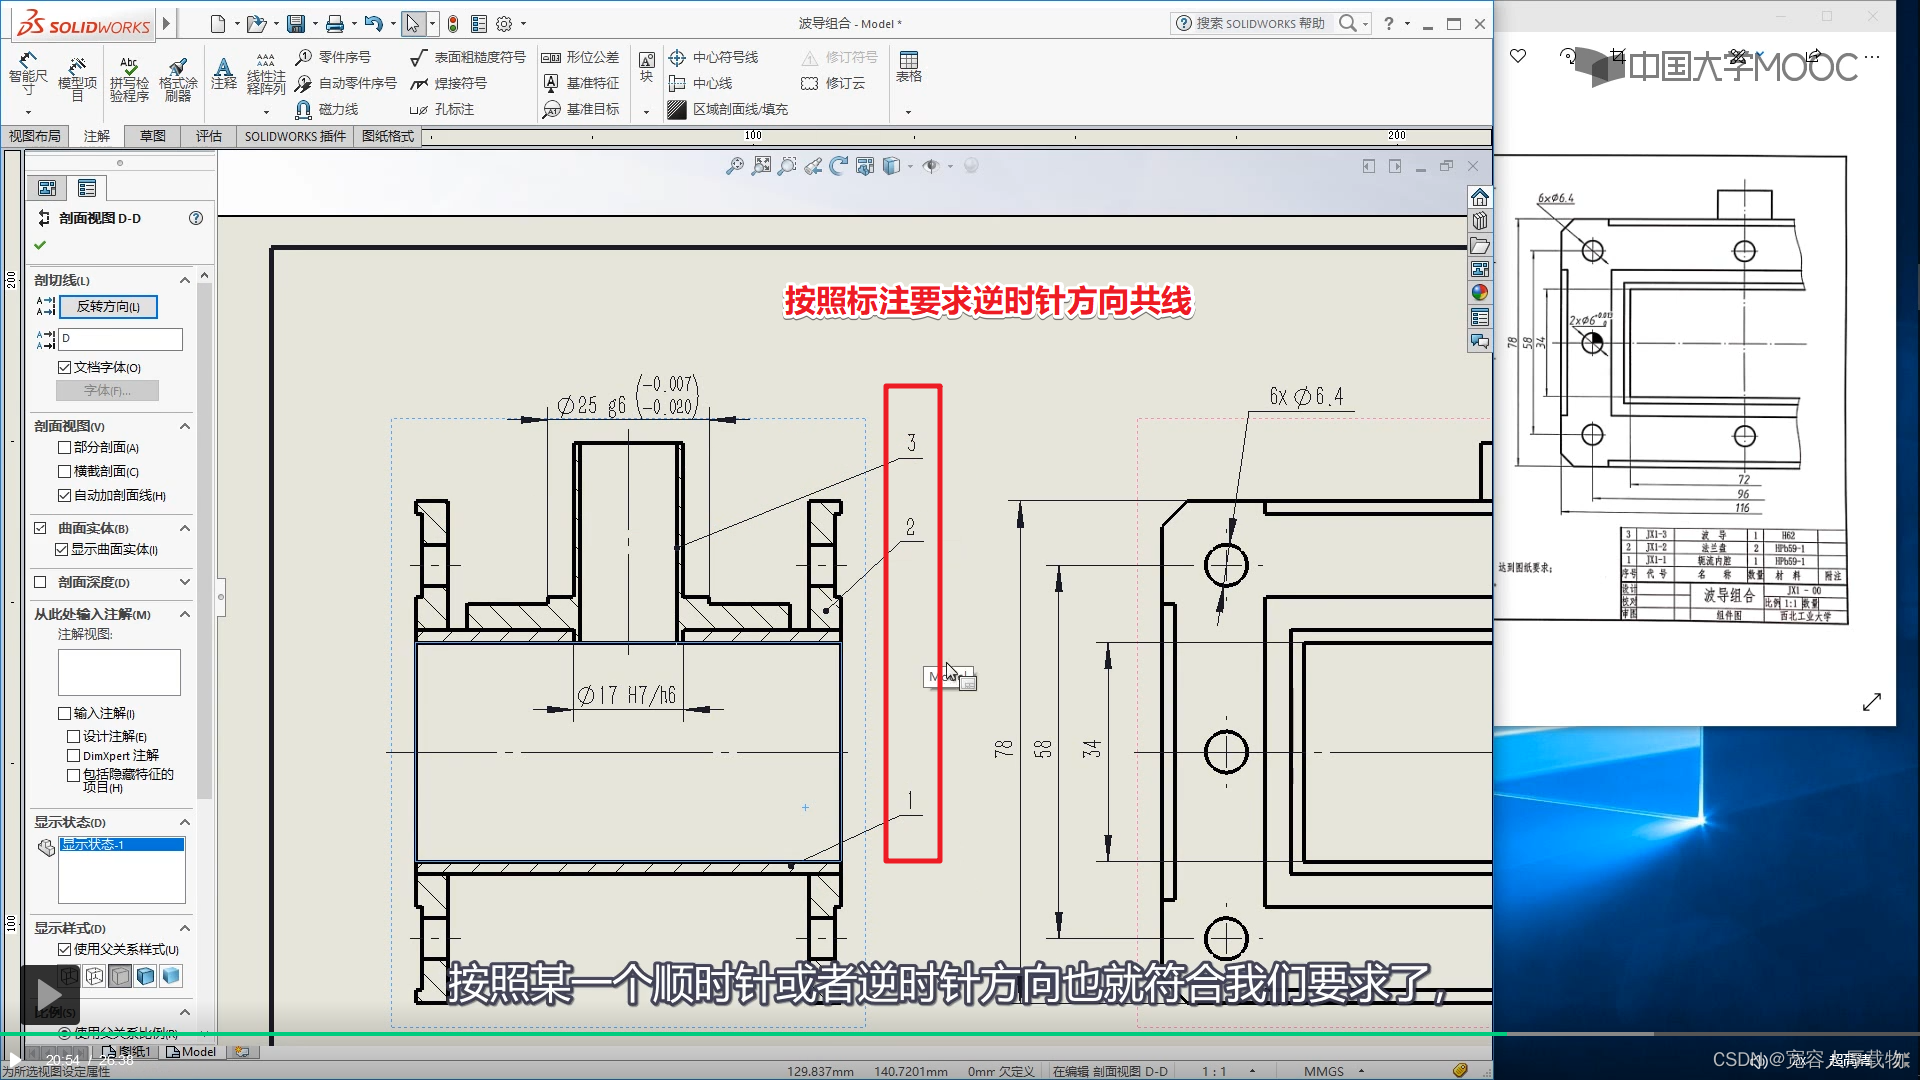
Task: Select the 表面粗糙度符号 surface finish tool
Action: click(x=468, y=57)
